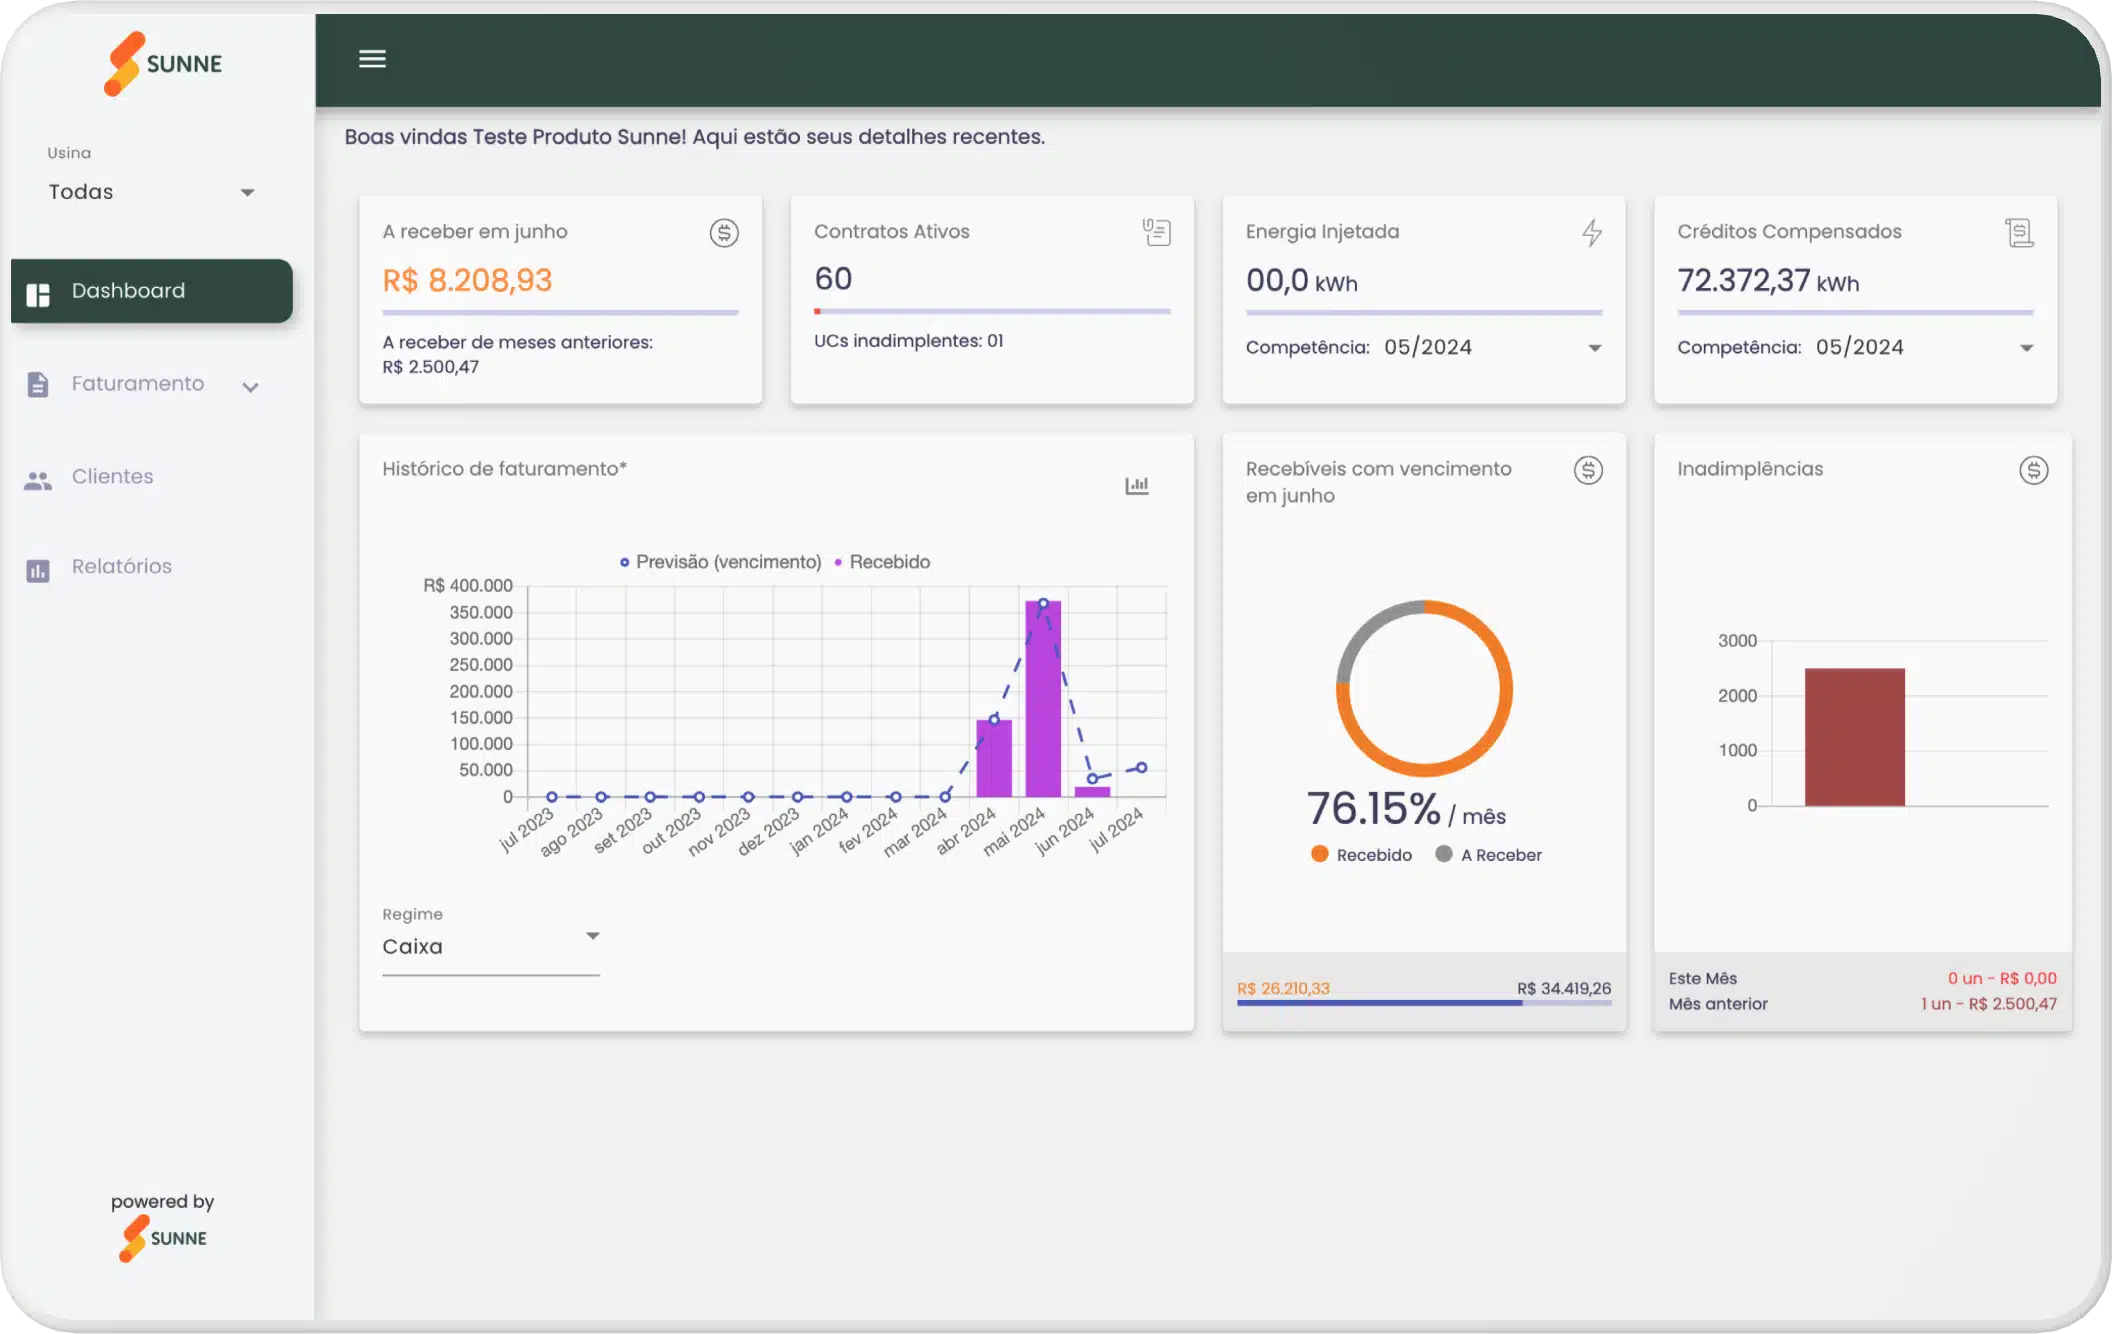Click the SUNNE logo at top of sidebar
2112x1334 pixels.
(x=163, y=64)
